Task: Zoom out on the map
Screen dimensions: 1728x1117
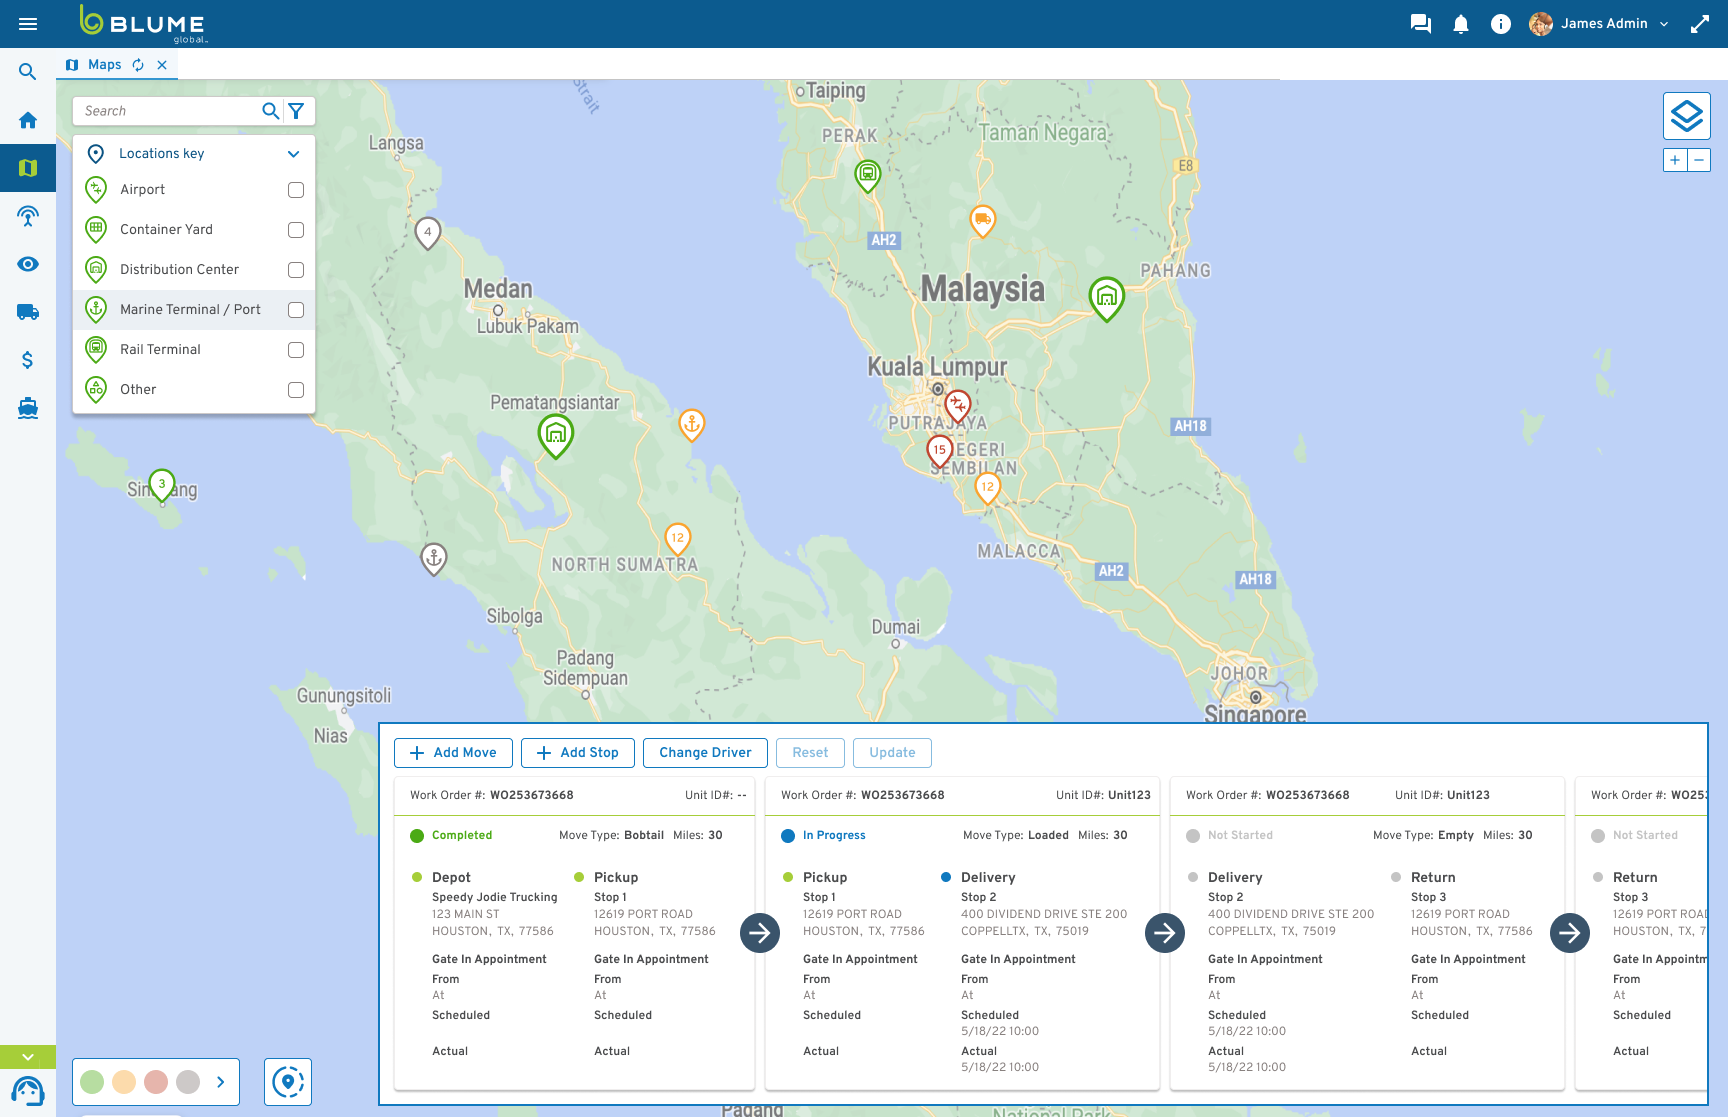Action: 1699,160
